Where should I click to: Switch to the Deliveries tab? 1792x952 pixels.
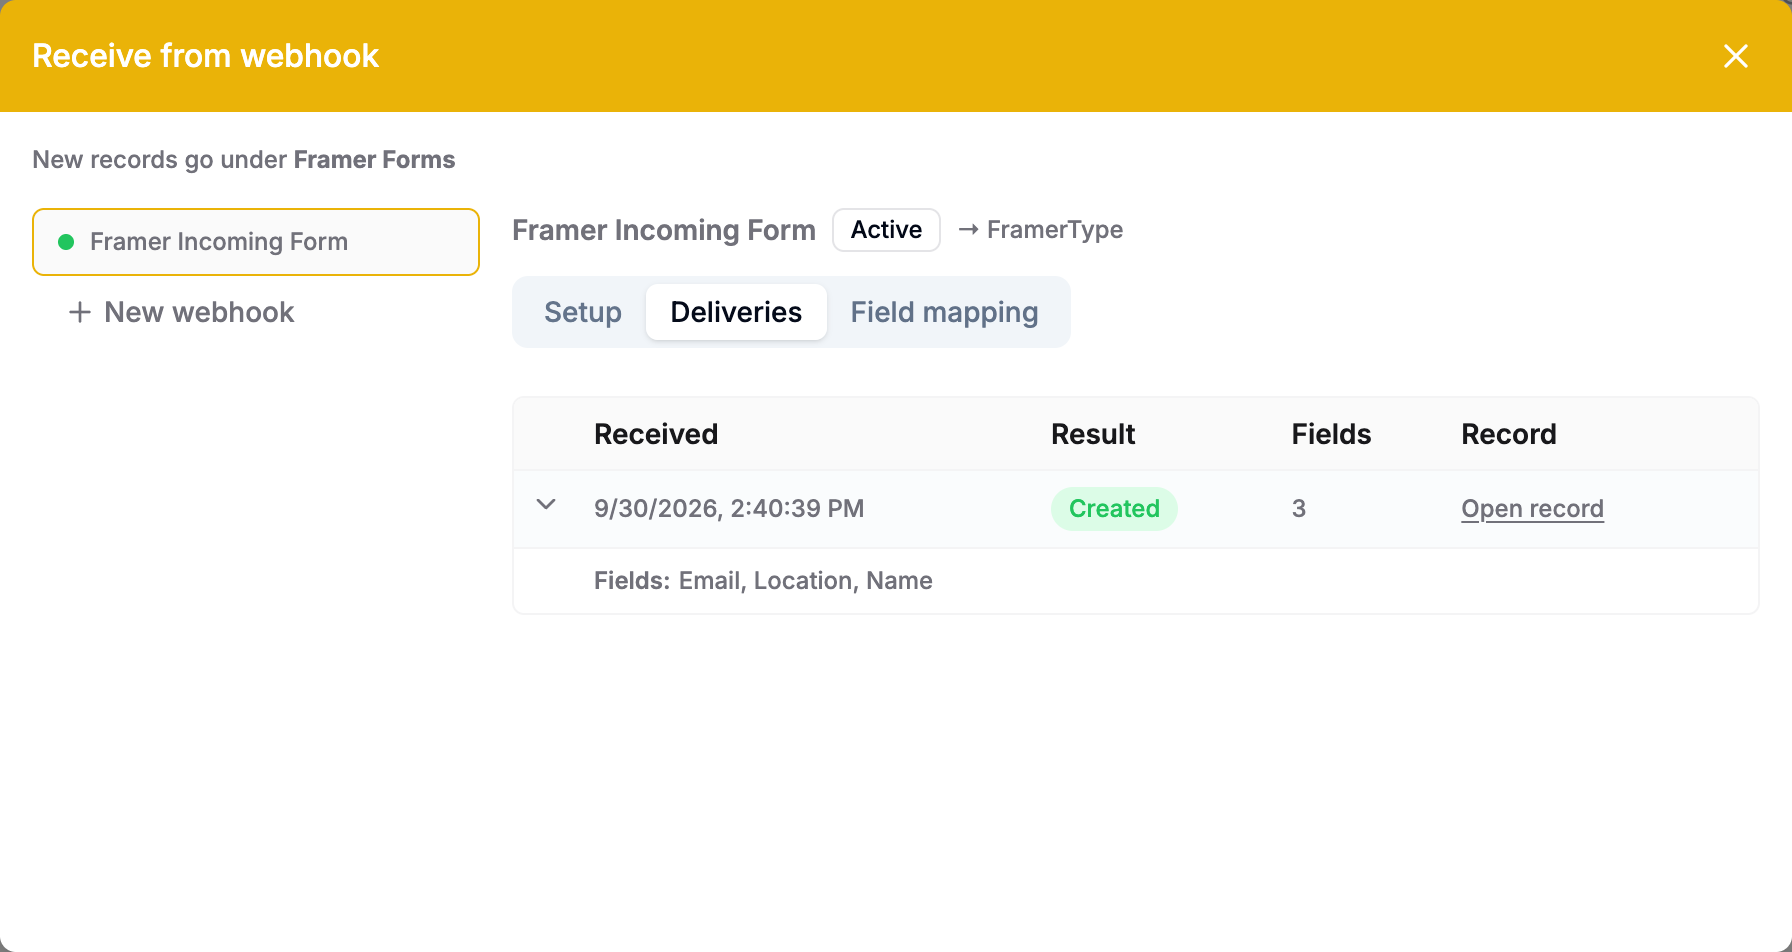pos(736,312)
